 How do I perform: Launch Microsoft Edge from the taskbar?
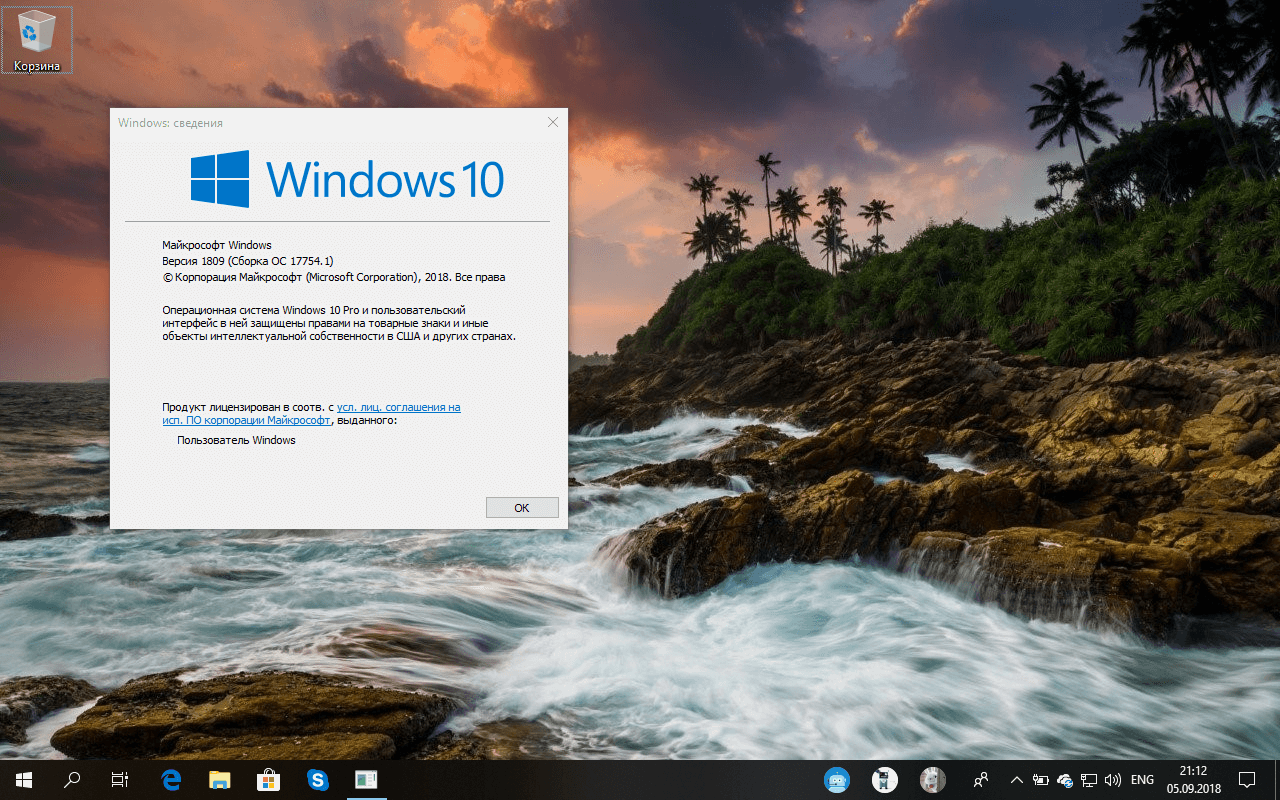click(x=170, y=779)
